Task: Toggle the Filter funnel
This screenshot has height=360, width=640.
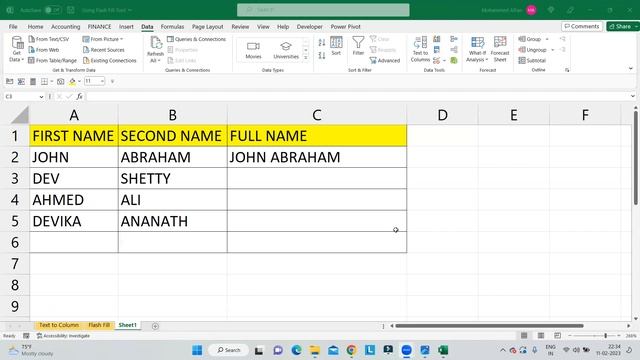Action: [x=358, y=46]
